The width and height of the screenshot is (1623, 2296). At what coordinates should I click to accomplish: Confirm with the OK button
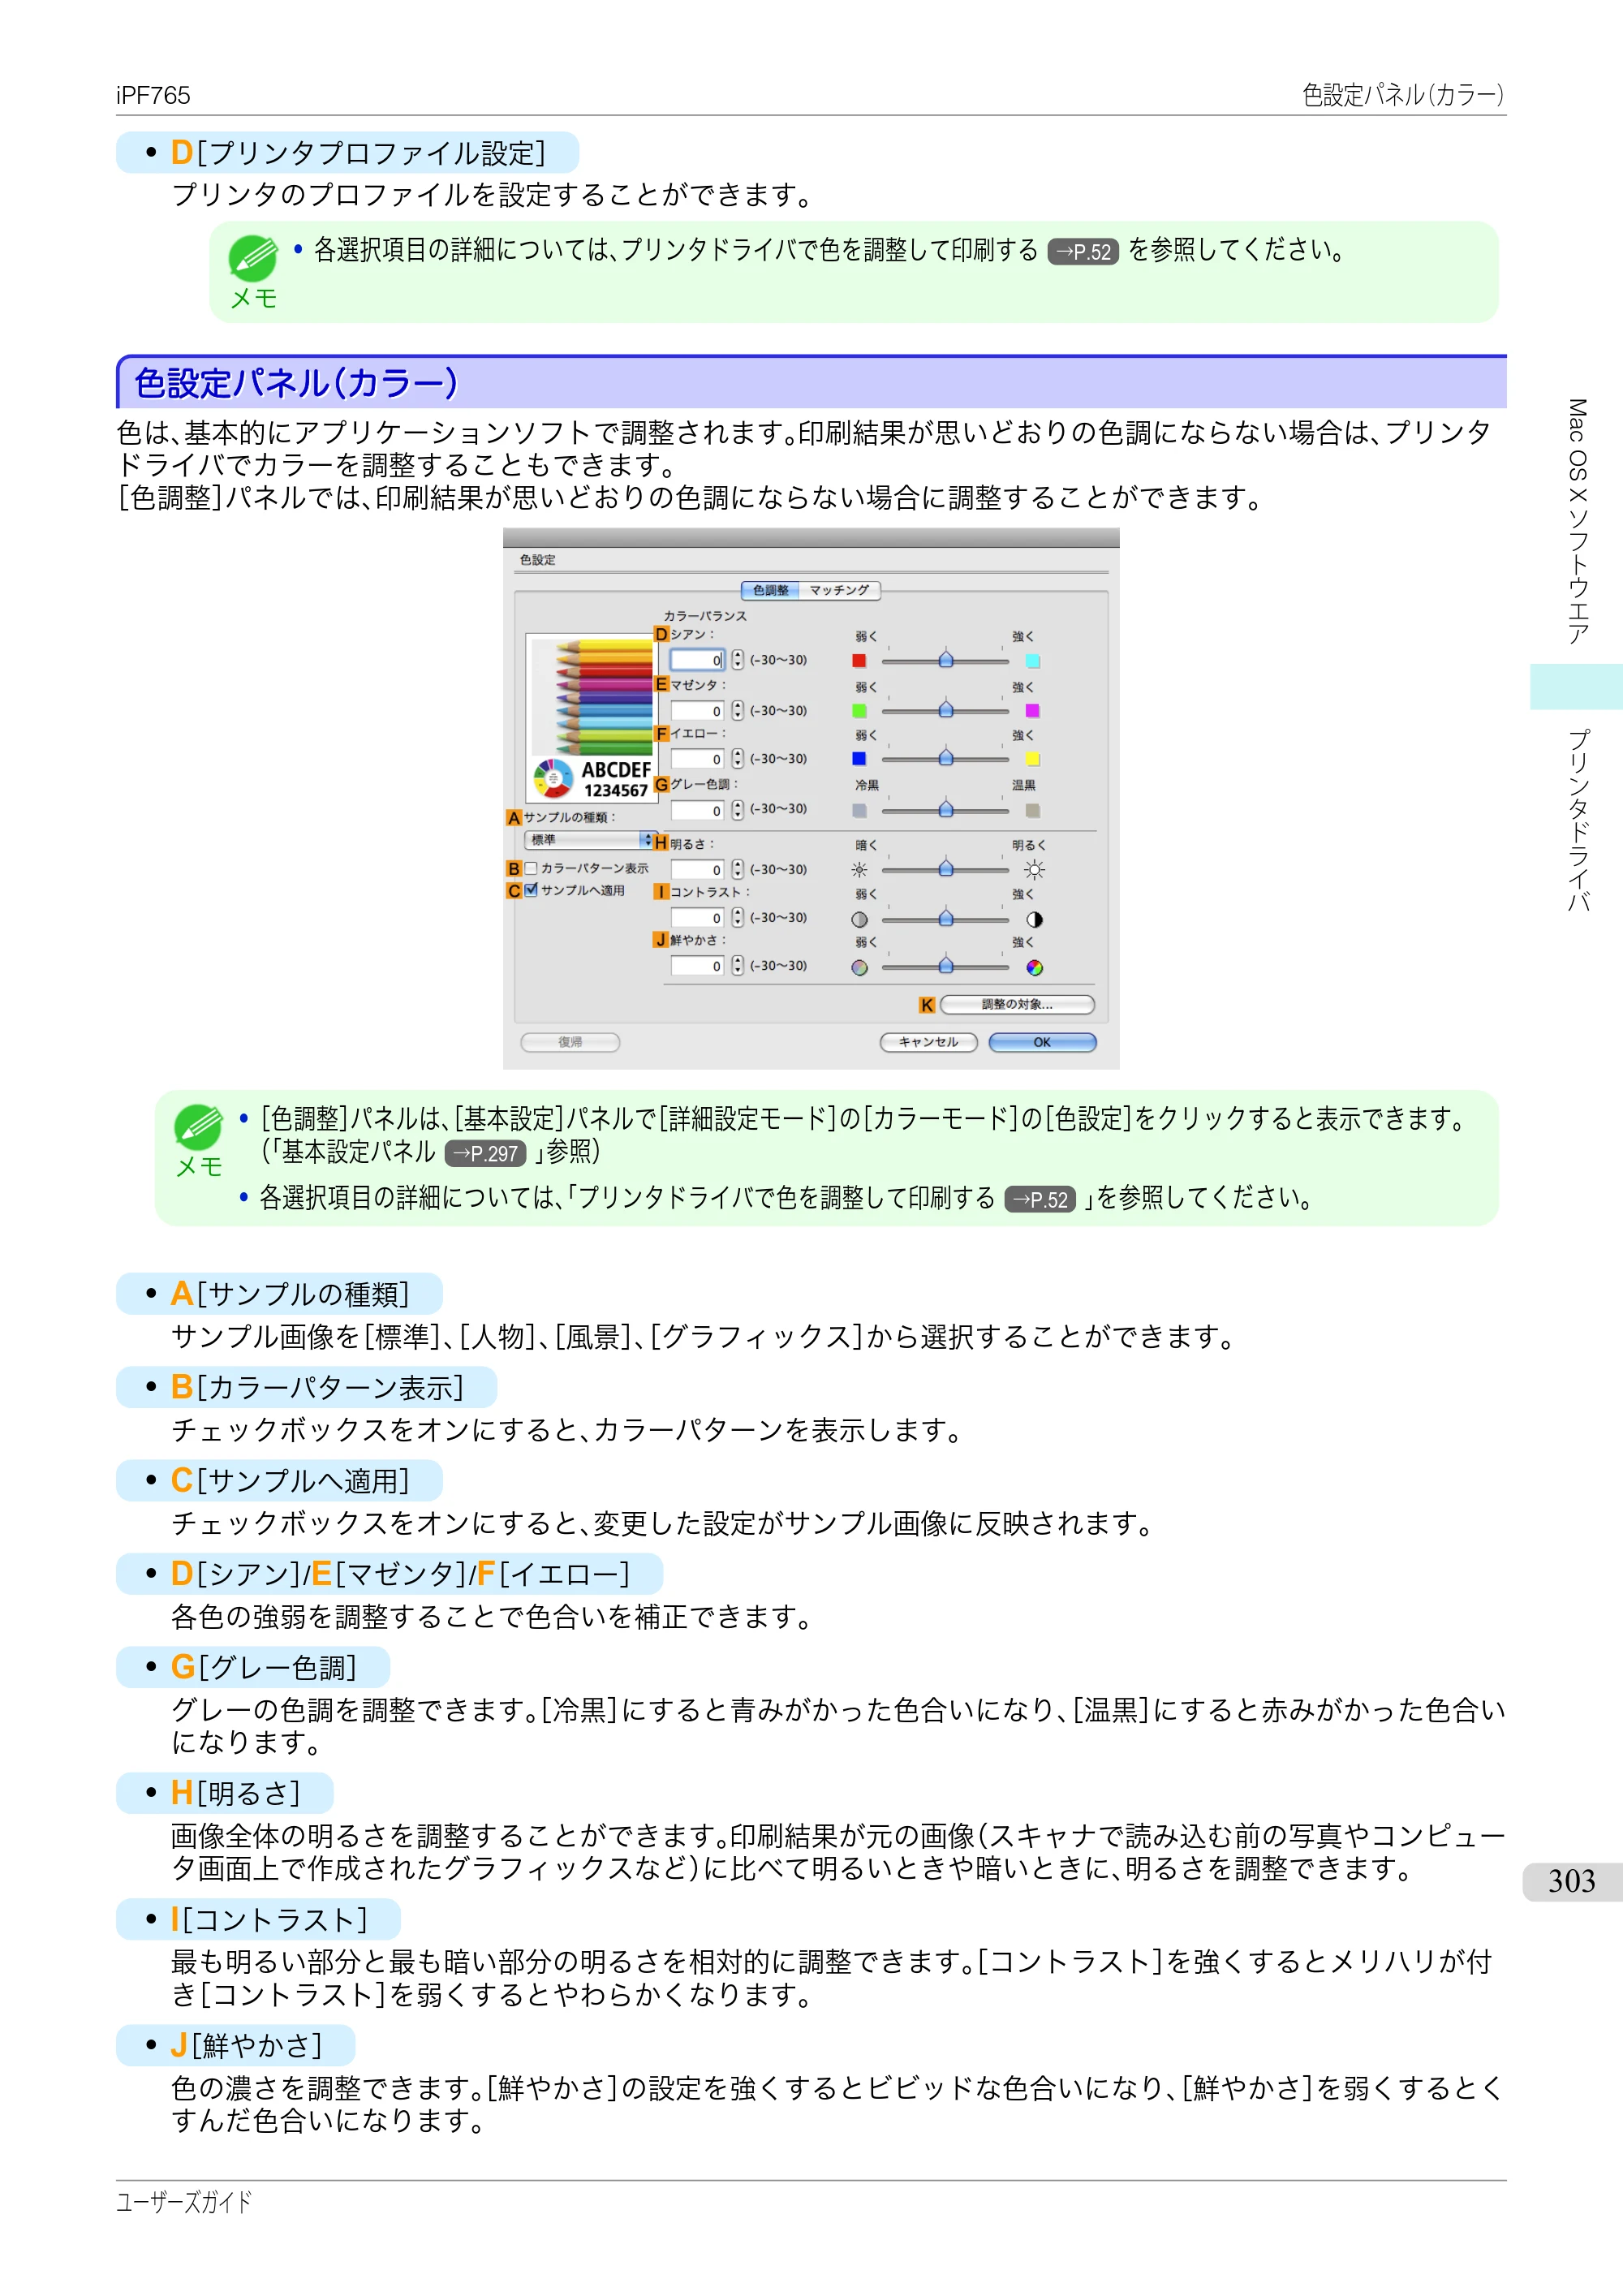pos(1042,1042)
